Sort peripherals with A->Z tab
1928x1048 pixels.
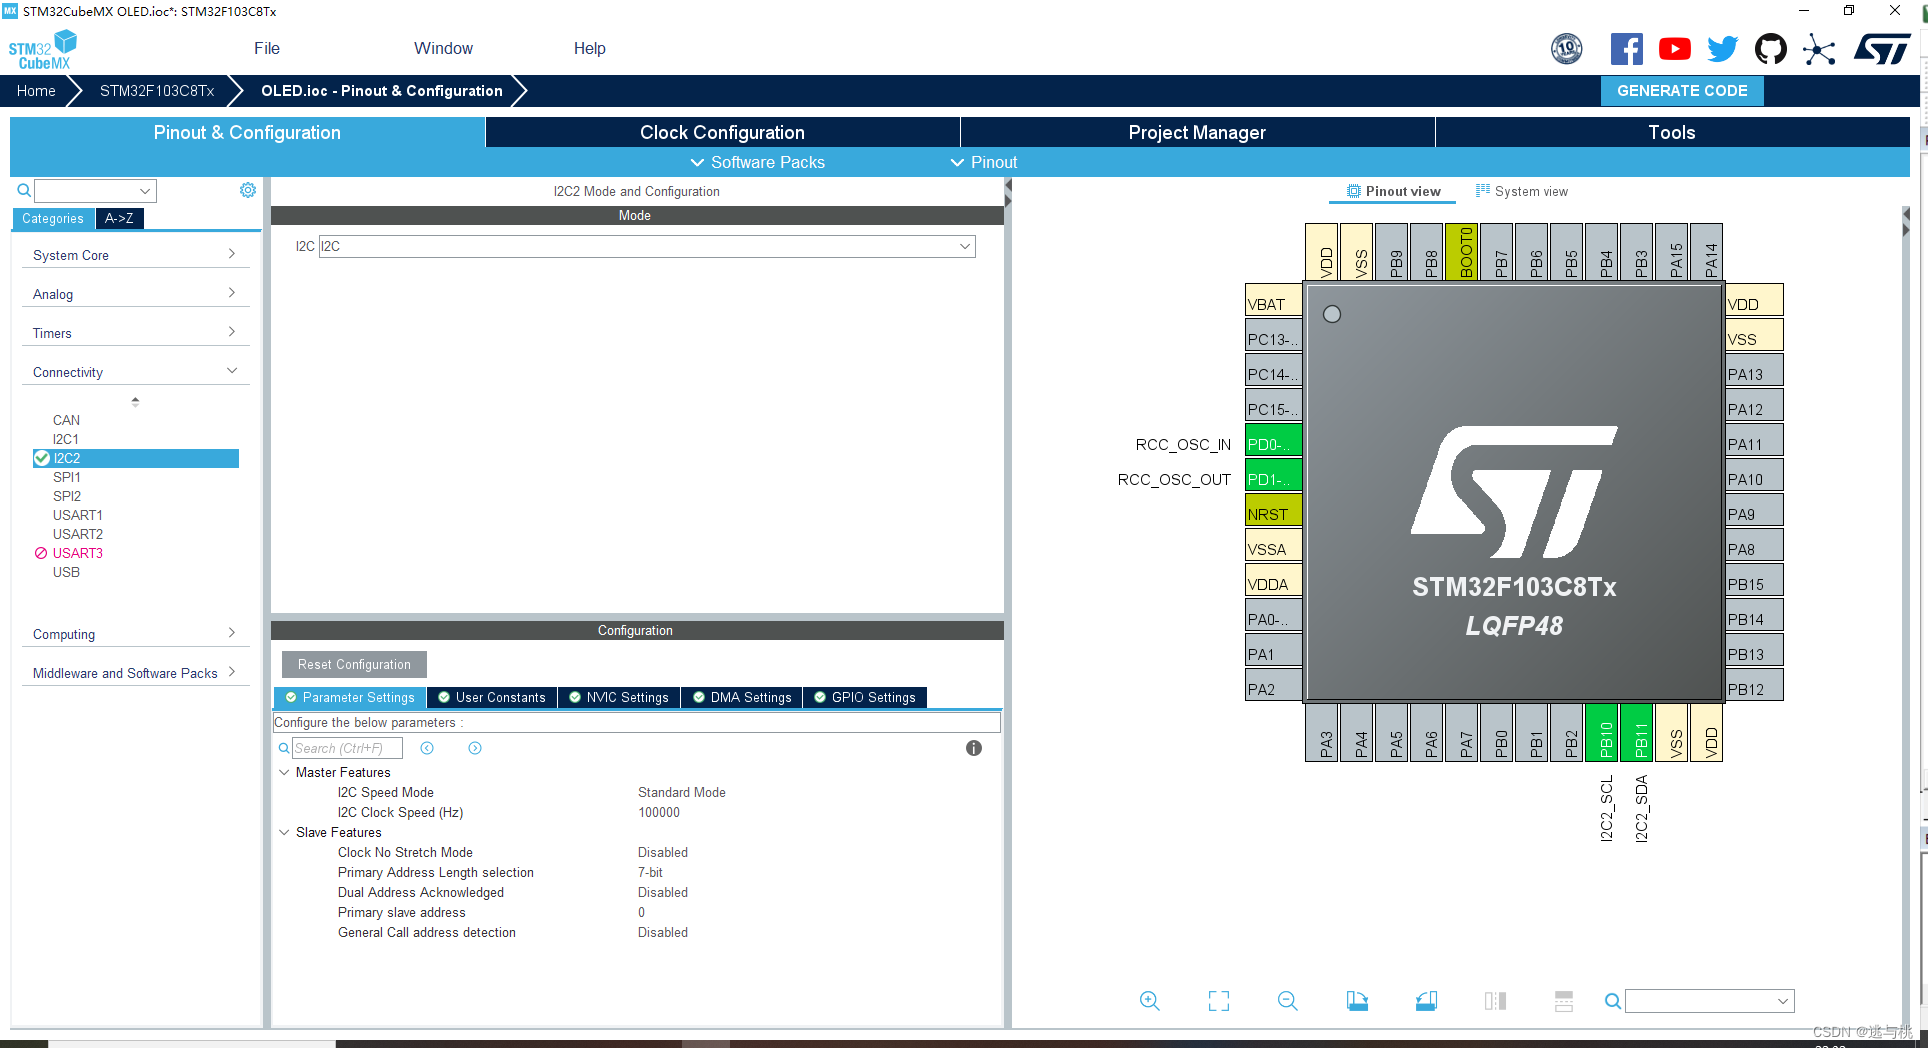(119, 218)
